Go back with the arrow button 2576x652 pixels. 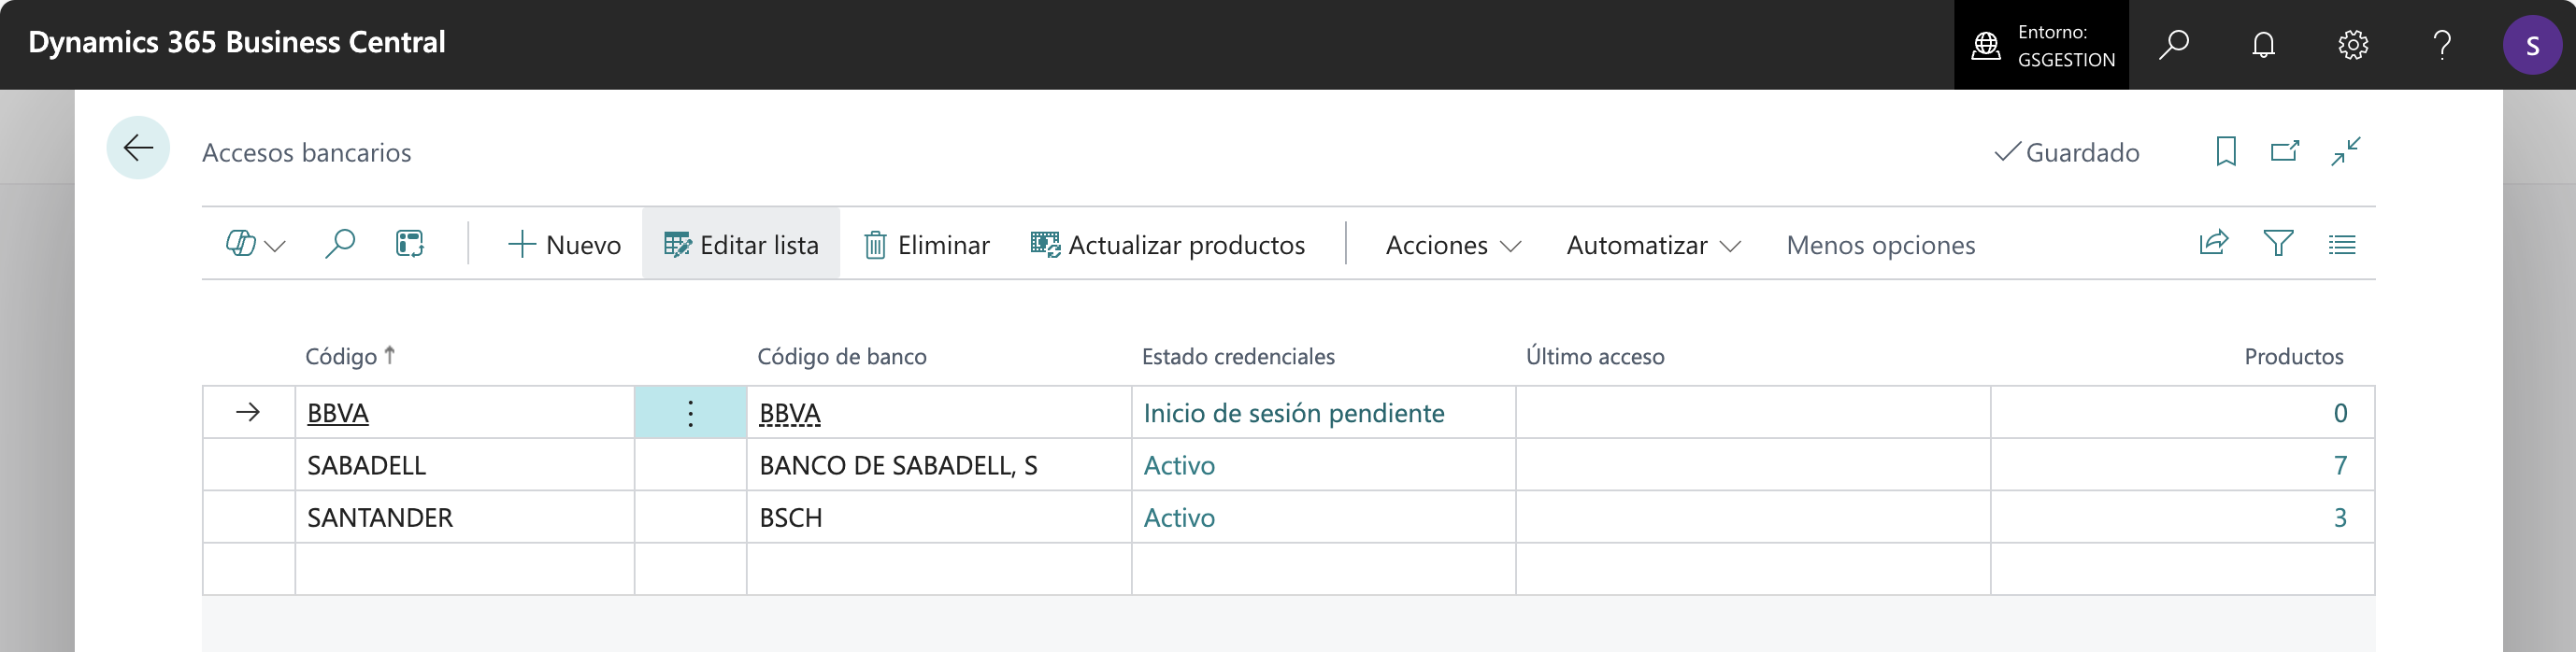[138, 148]
